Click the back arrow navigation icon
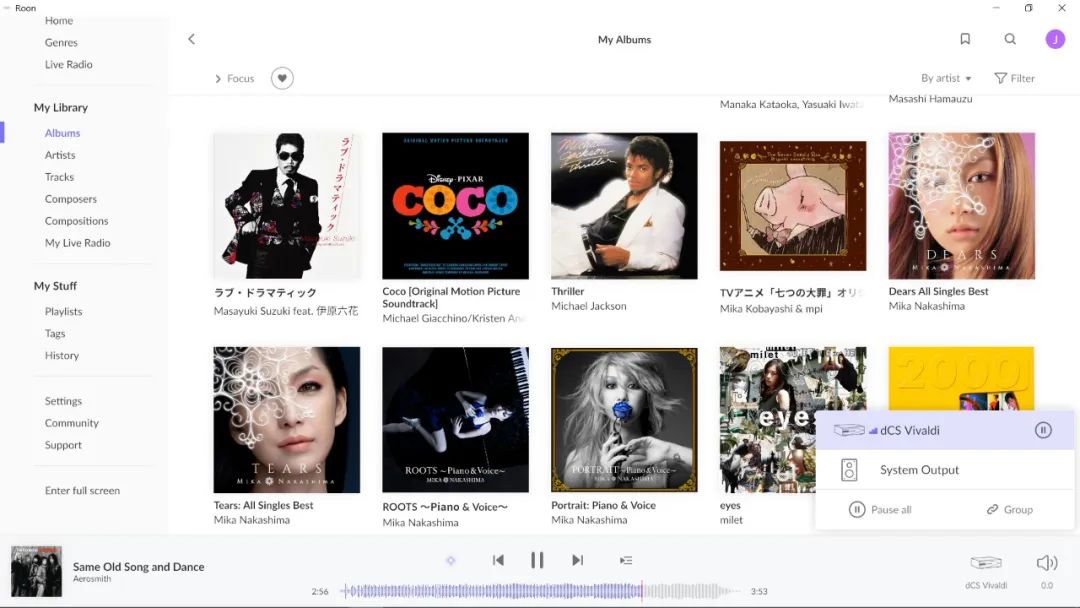The image size is (1080, 608). [x=192, y=39]
